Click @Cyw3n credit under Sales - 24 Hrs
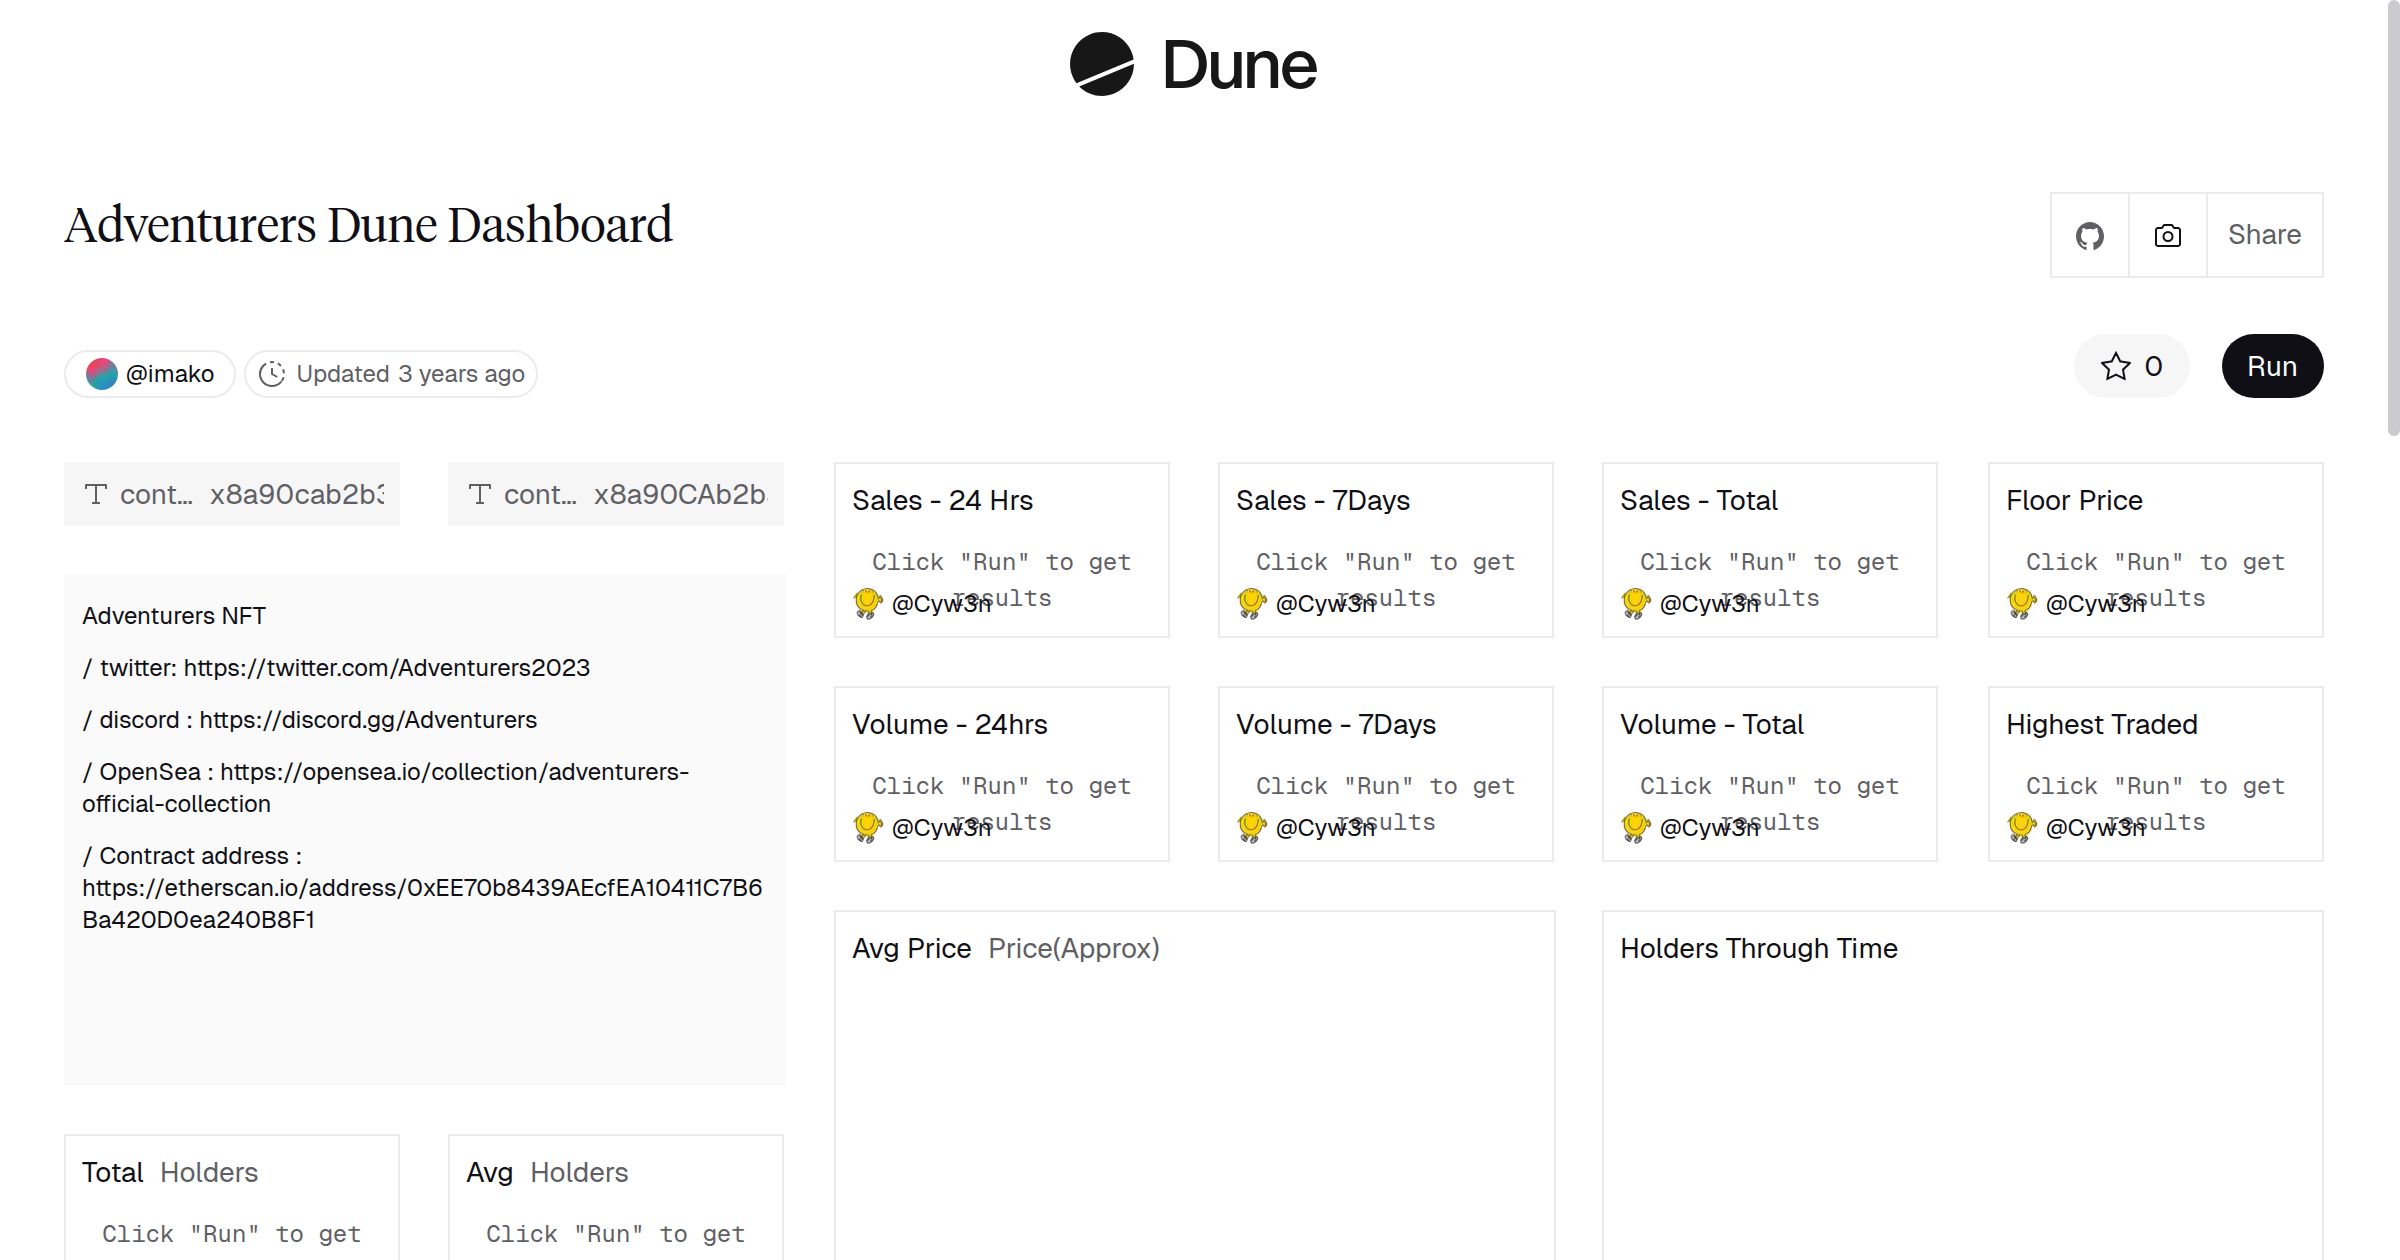 coord(940,602)
